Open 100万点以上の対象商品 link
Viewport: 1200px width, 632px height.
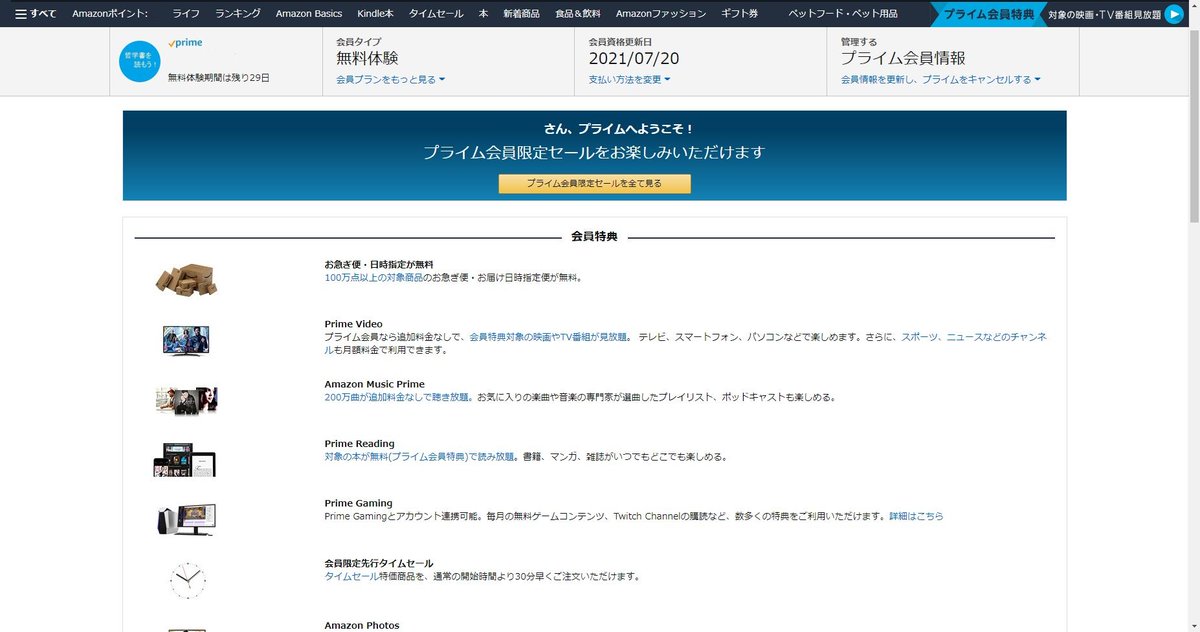373,277
